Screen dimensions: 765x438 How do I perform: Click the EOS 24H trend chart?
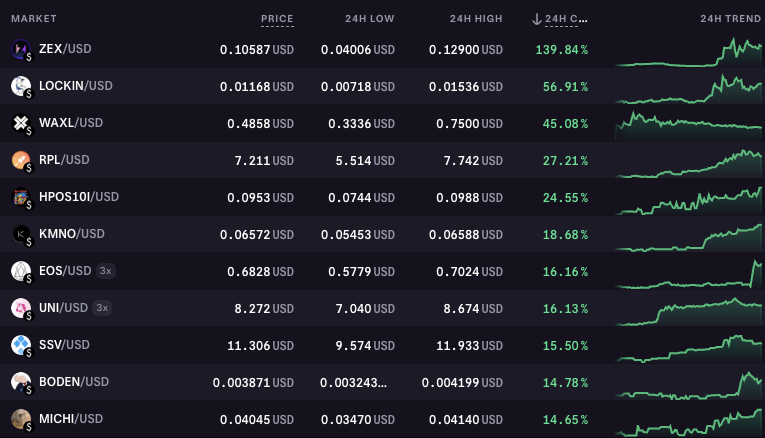point(688,274)
